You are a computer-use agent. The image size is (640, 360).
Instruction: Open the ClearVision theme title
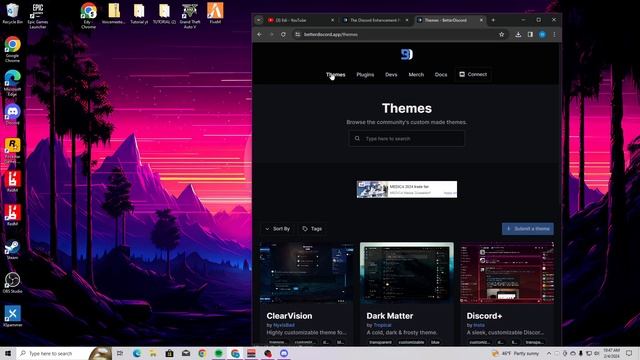(289, 316)
